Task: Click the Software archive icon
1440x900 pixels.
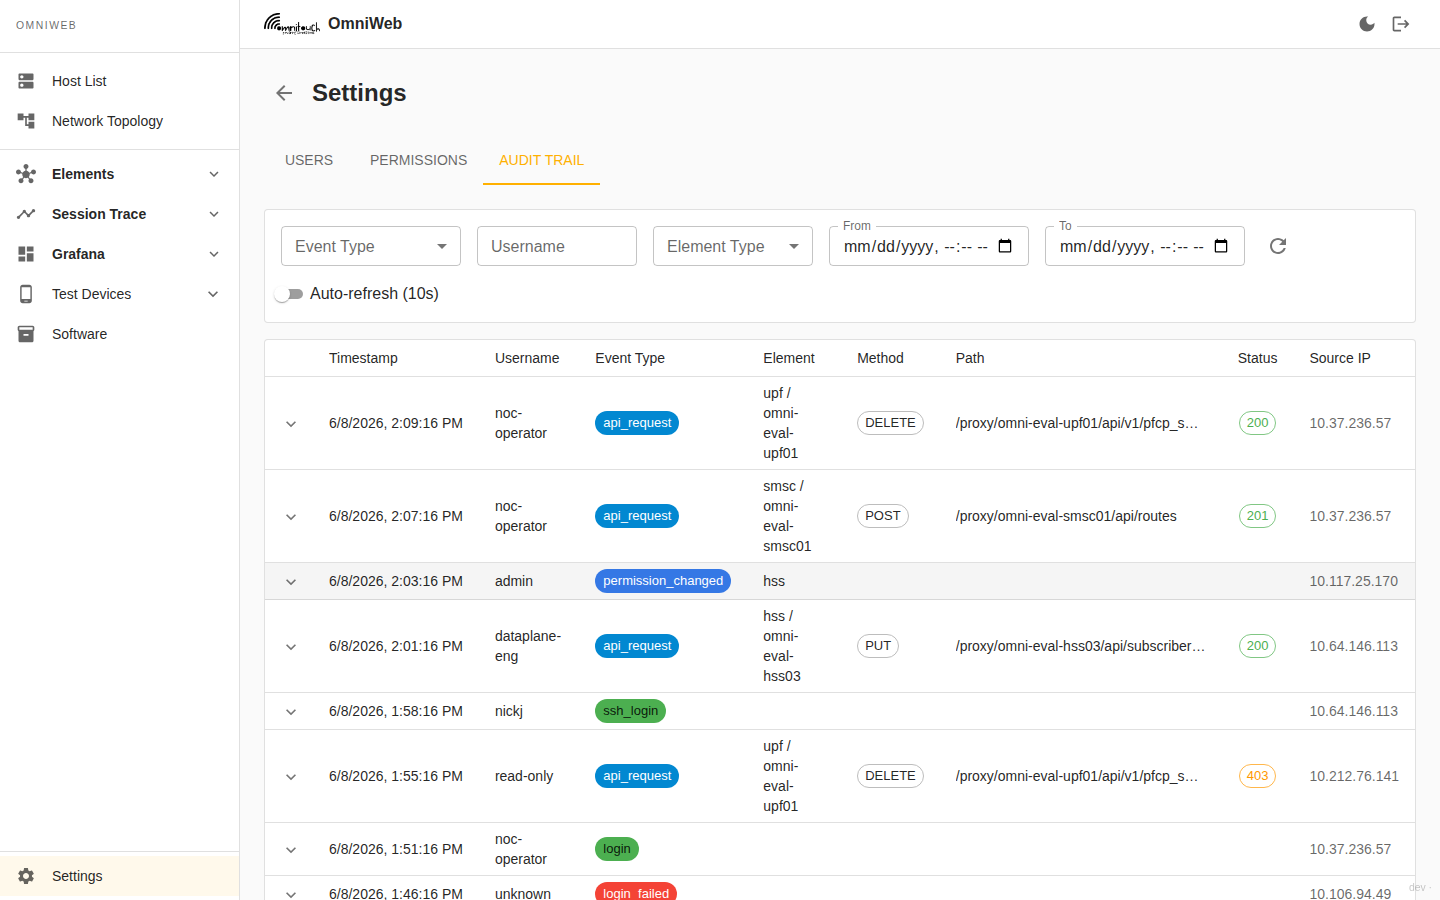Action: pyautogui.click(x=26, y=334)
